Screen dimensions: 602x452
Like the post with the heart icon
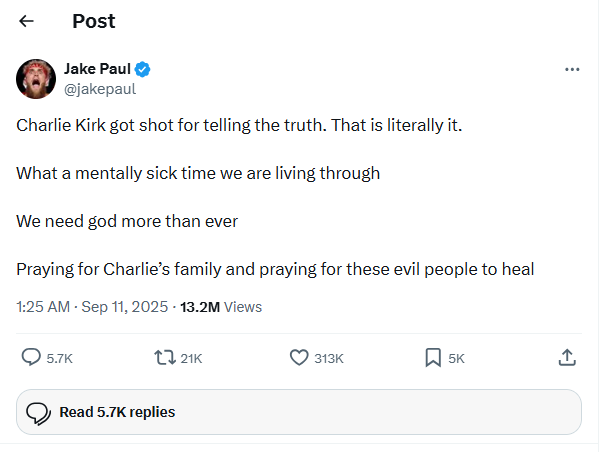tap(298, 357)
